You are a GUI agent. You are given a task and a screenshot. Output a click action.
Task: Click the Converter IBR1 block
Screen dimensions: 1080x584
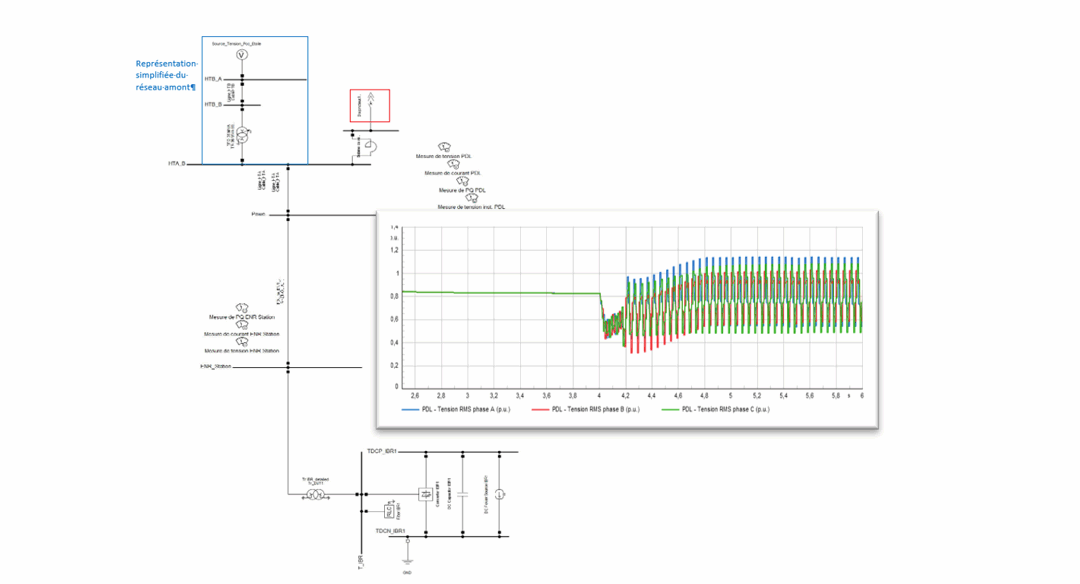pyautogui.click(x=425, y=493)
